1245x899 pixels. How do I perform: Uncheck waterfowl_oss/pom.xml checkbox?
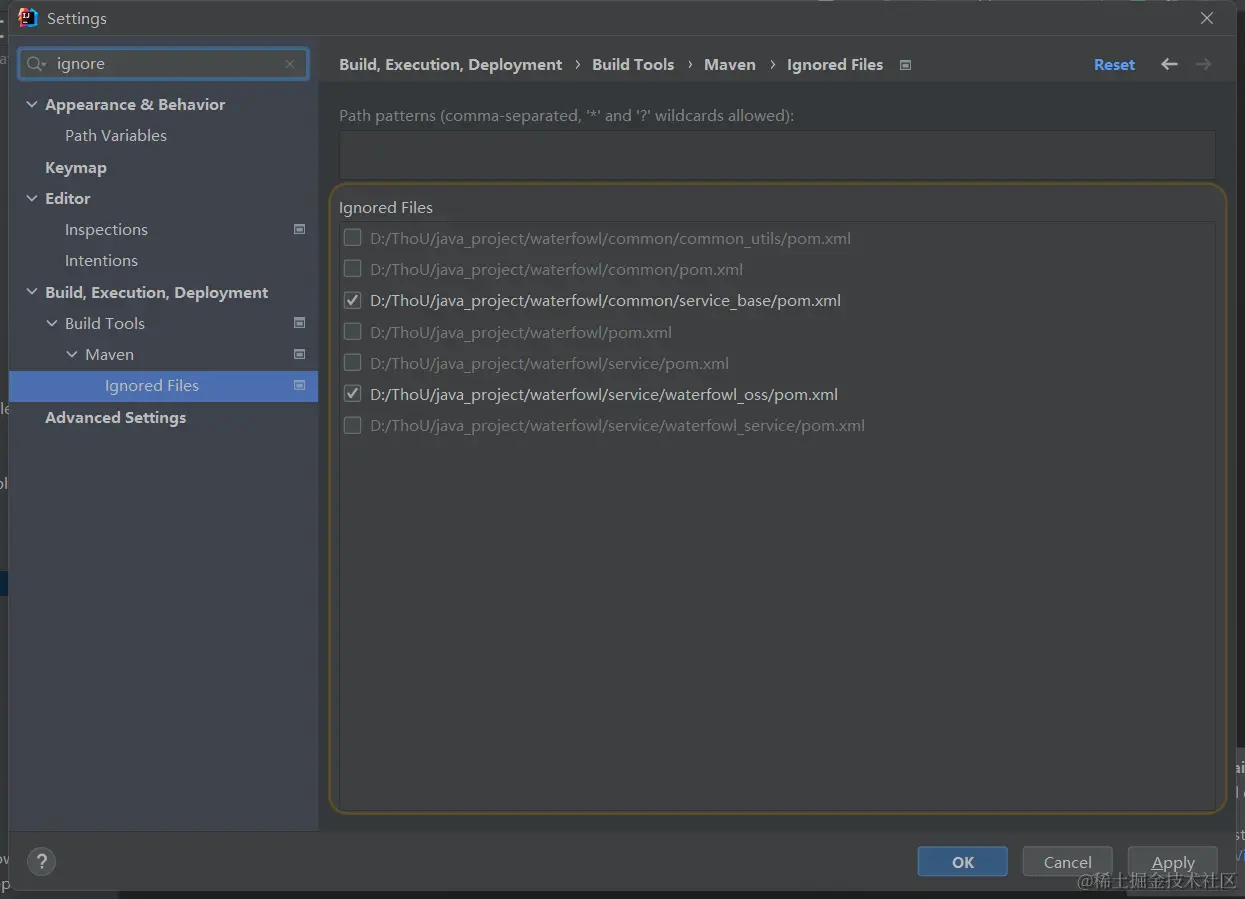pyautogui.click(x=352, y=394)
